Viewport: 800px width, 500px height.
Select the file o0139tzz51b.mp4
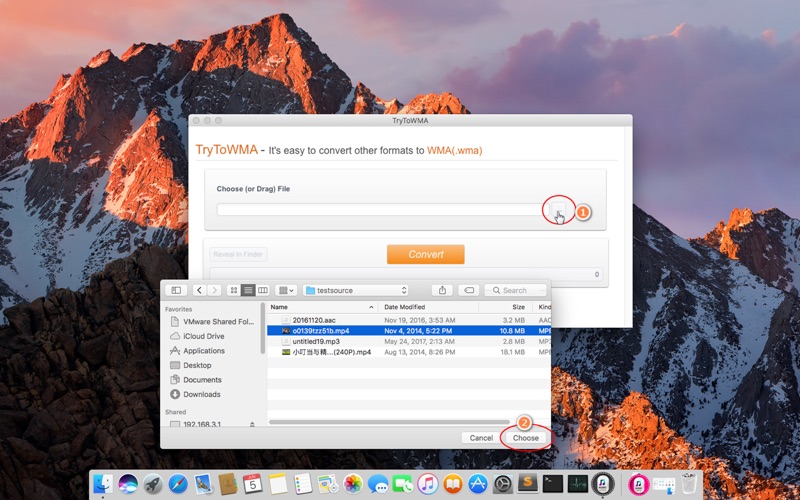click(x=409, y=331)
